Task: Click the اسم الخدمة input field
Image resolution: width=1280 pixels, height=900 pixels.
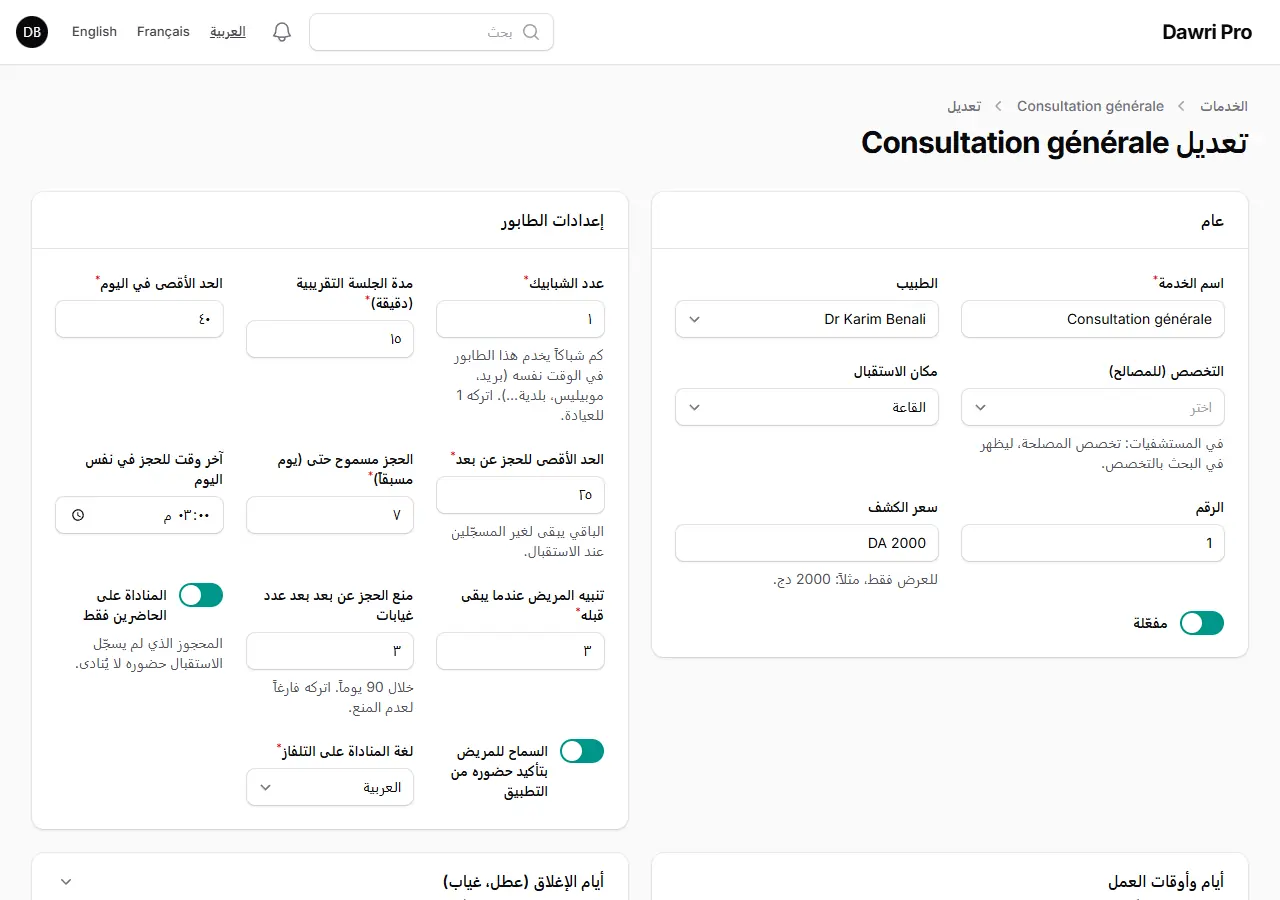Action: click(1093, 319)
